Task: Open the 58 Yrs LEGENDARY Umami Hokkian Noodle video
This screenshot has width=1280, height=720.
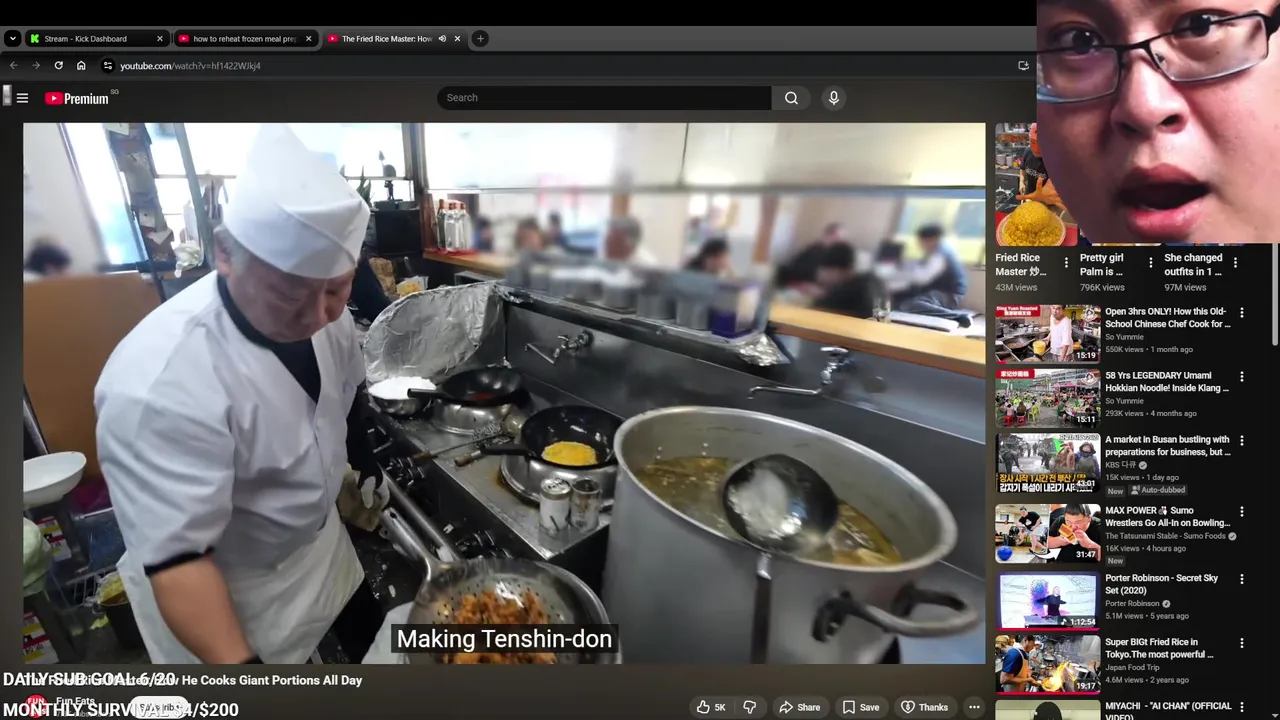Action: tap(1166, 381)
